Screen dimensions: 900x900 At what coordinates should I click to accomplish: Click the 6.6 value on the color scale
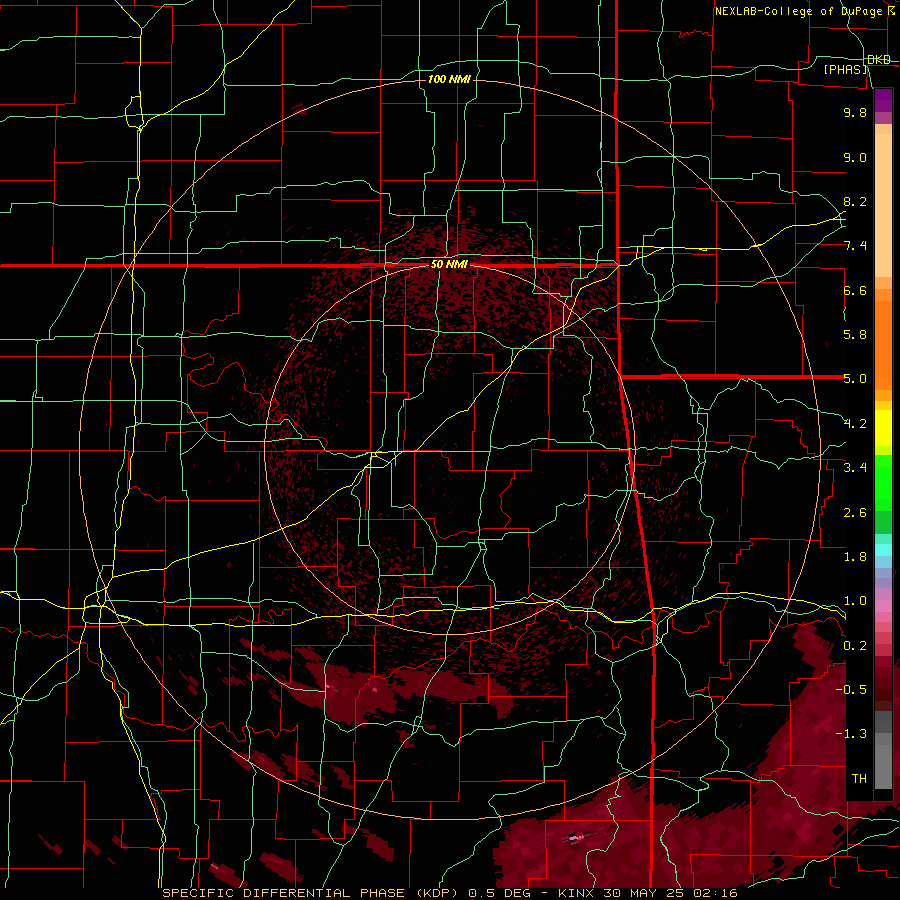click(855, 290)
